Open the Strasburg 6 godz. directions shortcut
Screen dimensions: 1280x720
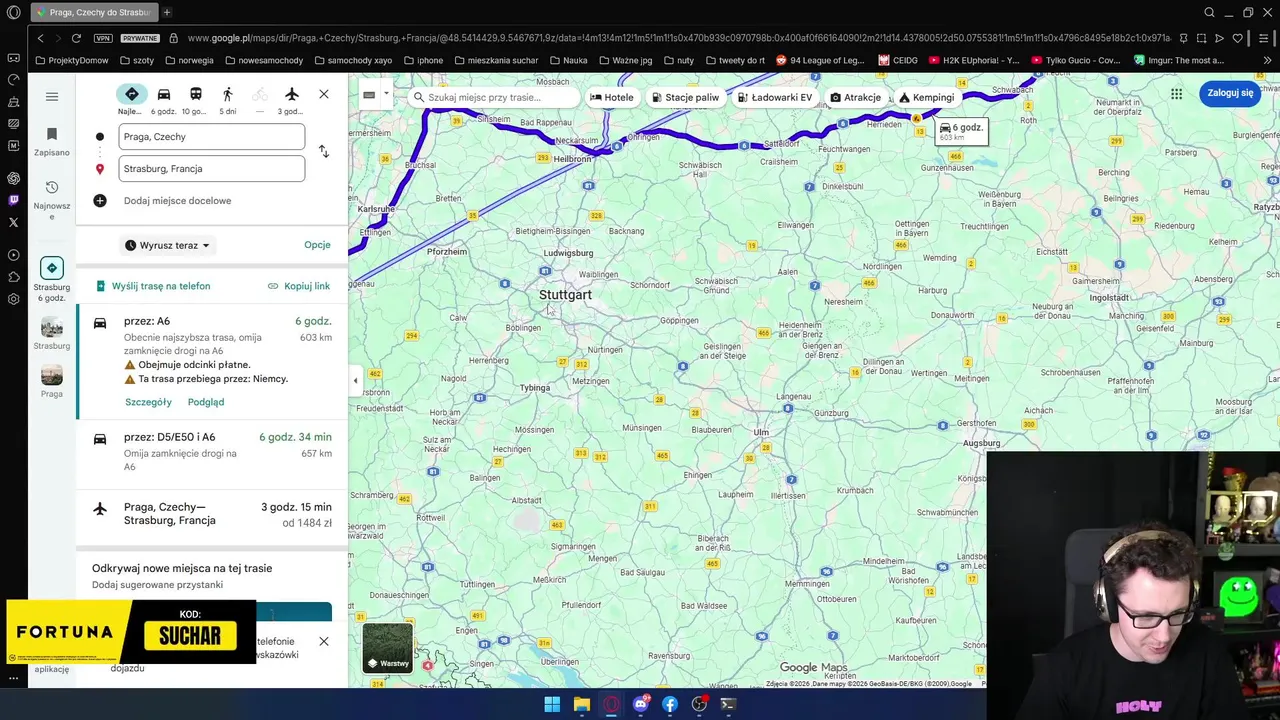(52, 280)
